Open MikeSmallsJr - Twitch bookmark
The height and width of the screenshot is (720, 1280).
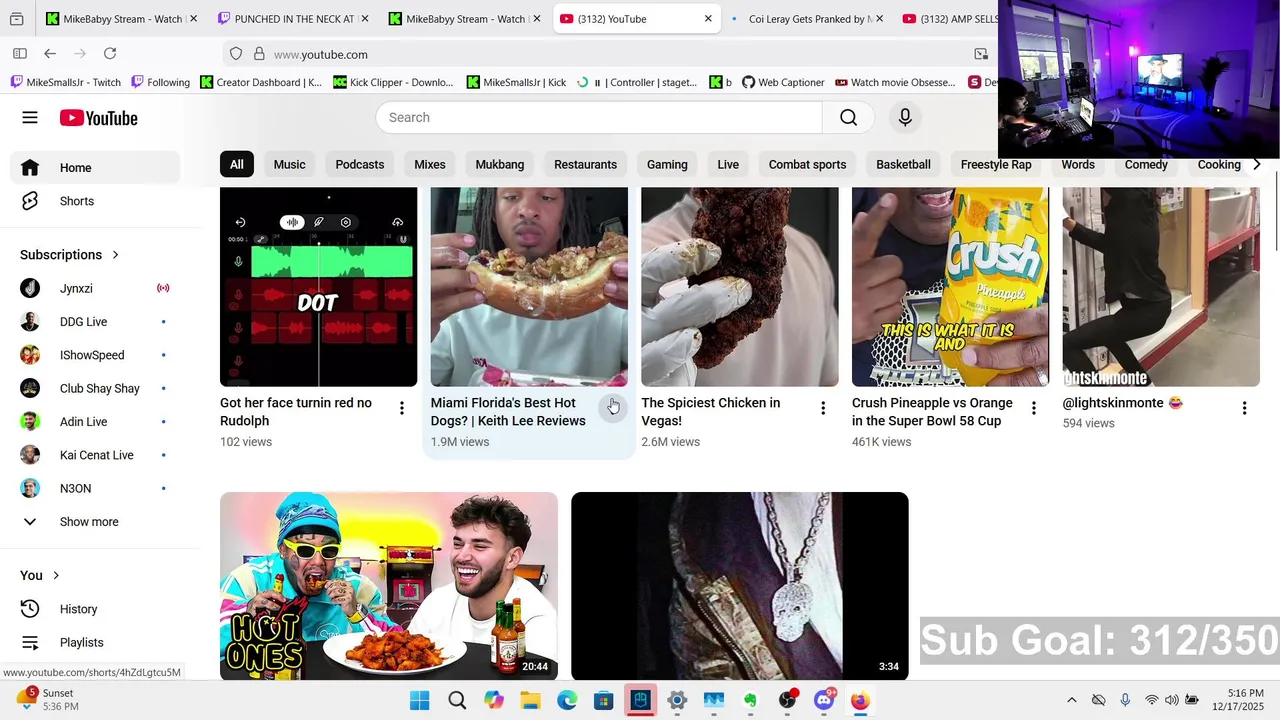pos(66,82)
